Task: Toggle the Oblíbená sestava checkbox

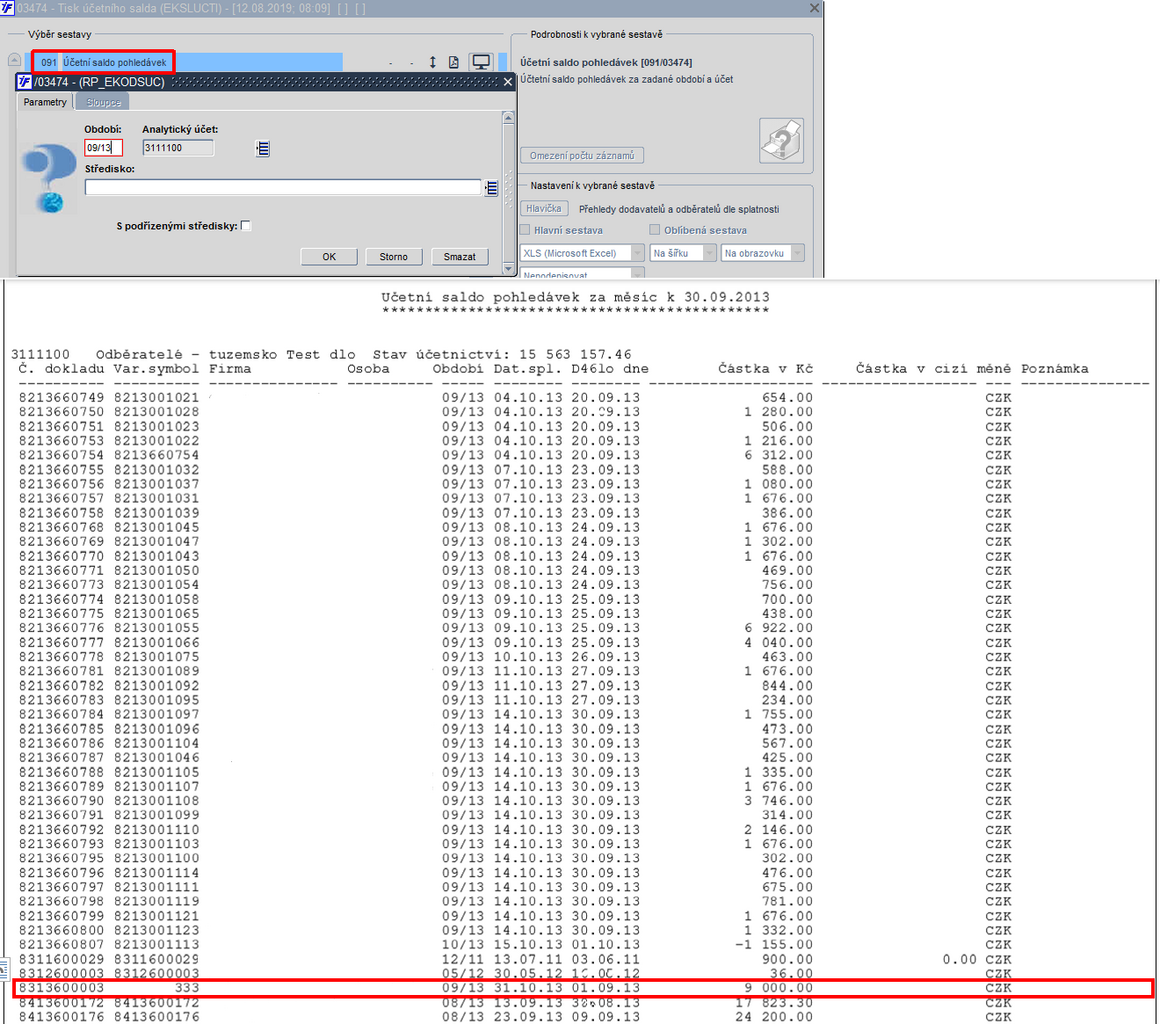Action: (x=654, y=229)
